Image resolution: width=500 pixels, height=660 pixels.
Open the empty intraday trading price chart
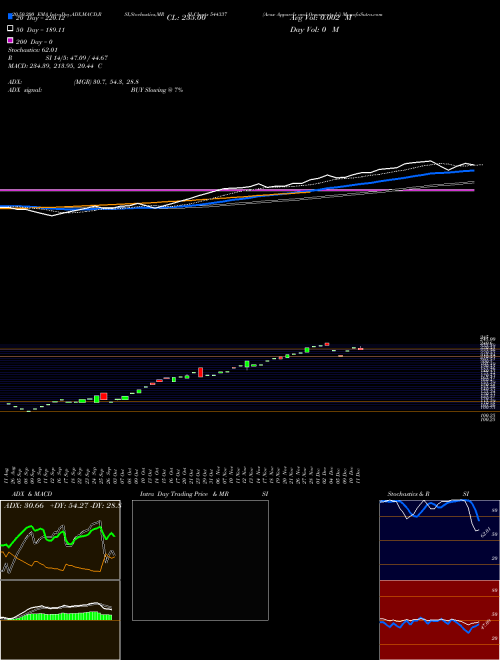(200, 560)
